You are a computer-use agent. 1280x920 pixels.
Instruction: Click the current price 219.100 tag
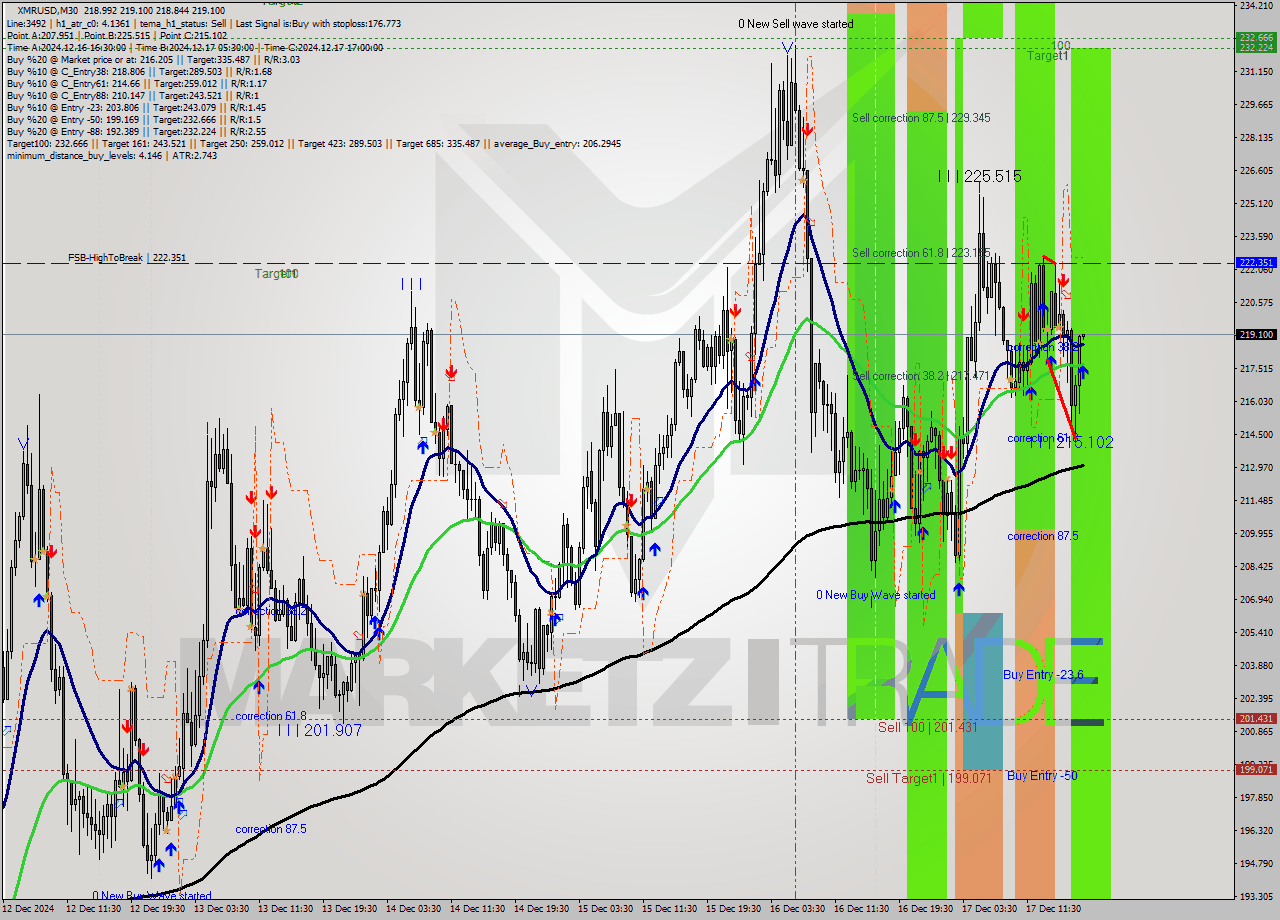point(1255,335)
